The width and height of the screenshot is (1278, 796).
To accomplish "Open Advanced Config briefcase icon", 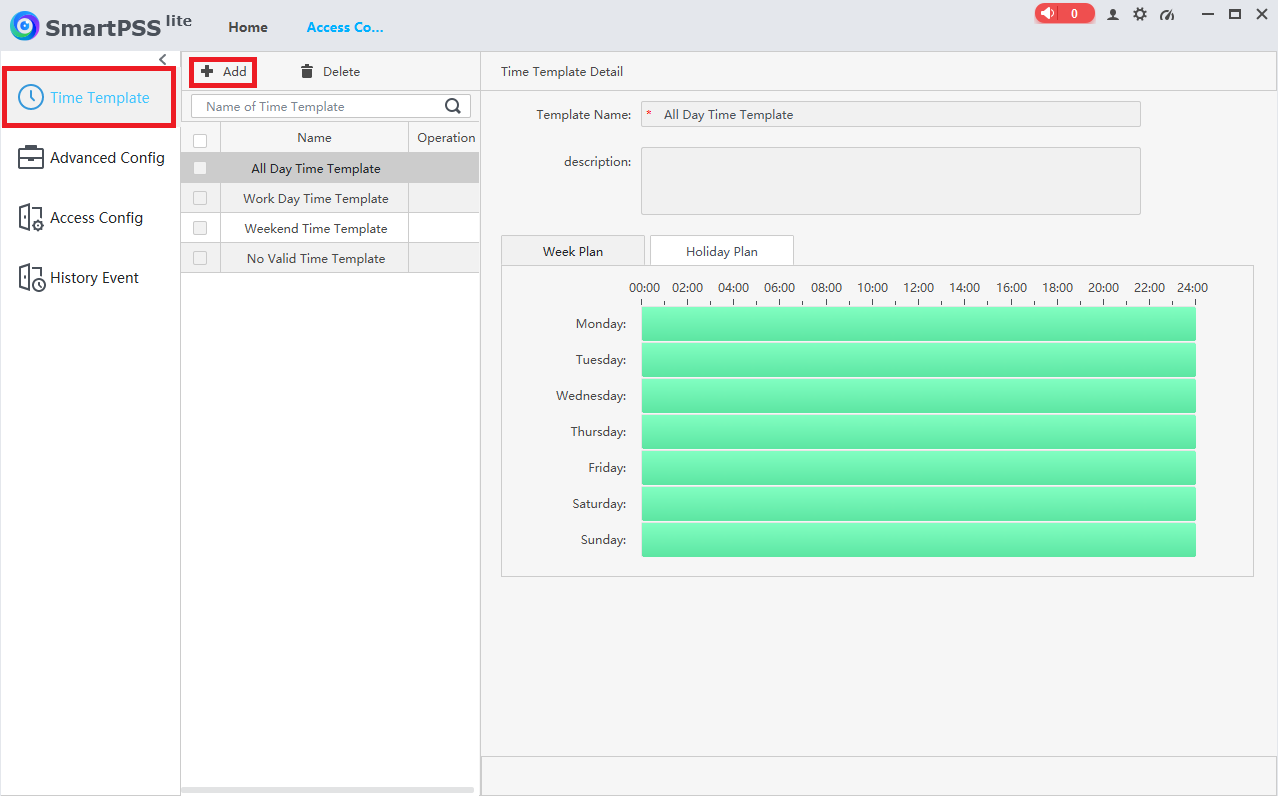I will pos(31,158).
